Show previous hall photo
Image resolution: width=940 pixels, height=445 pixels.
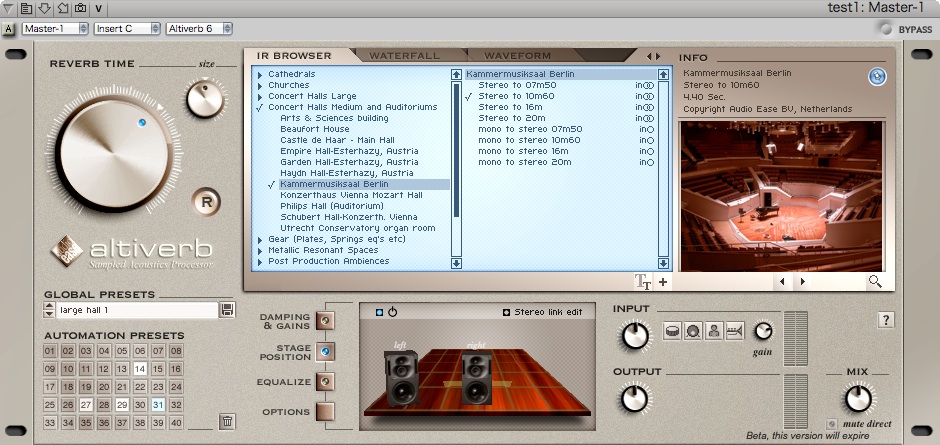tap(782, 281)
